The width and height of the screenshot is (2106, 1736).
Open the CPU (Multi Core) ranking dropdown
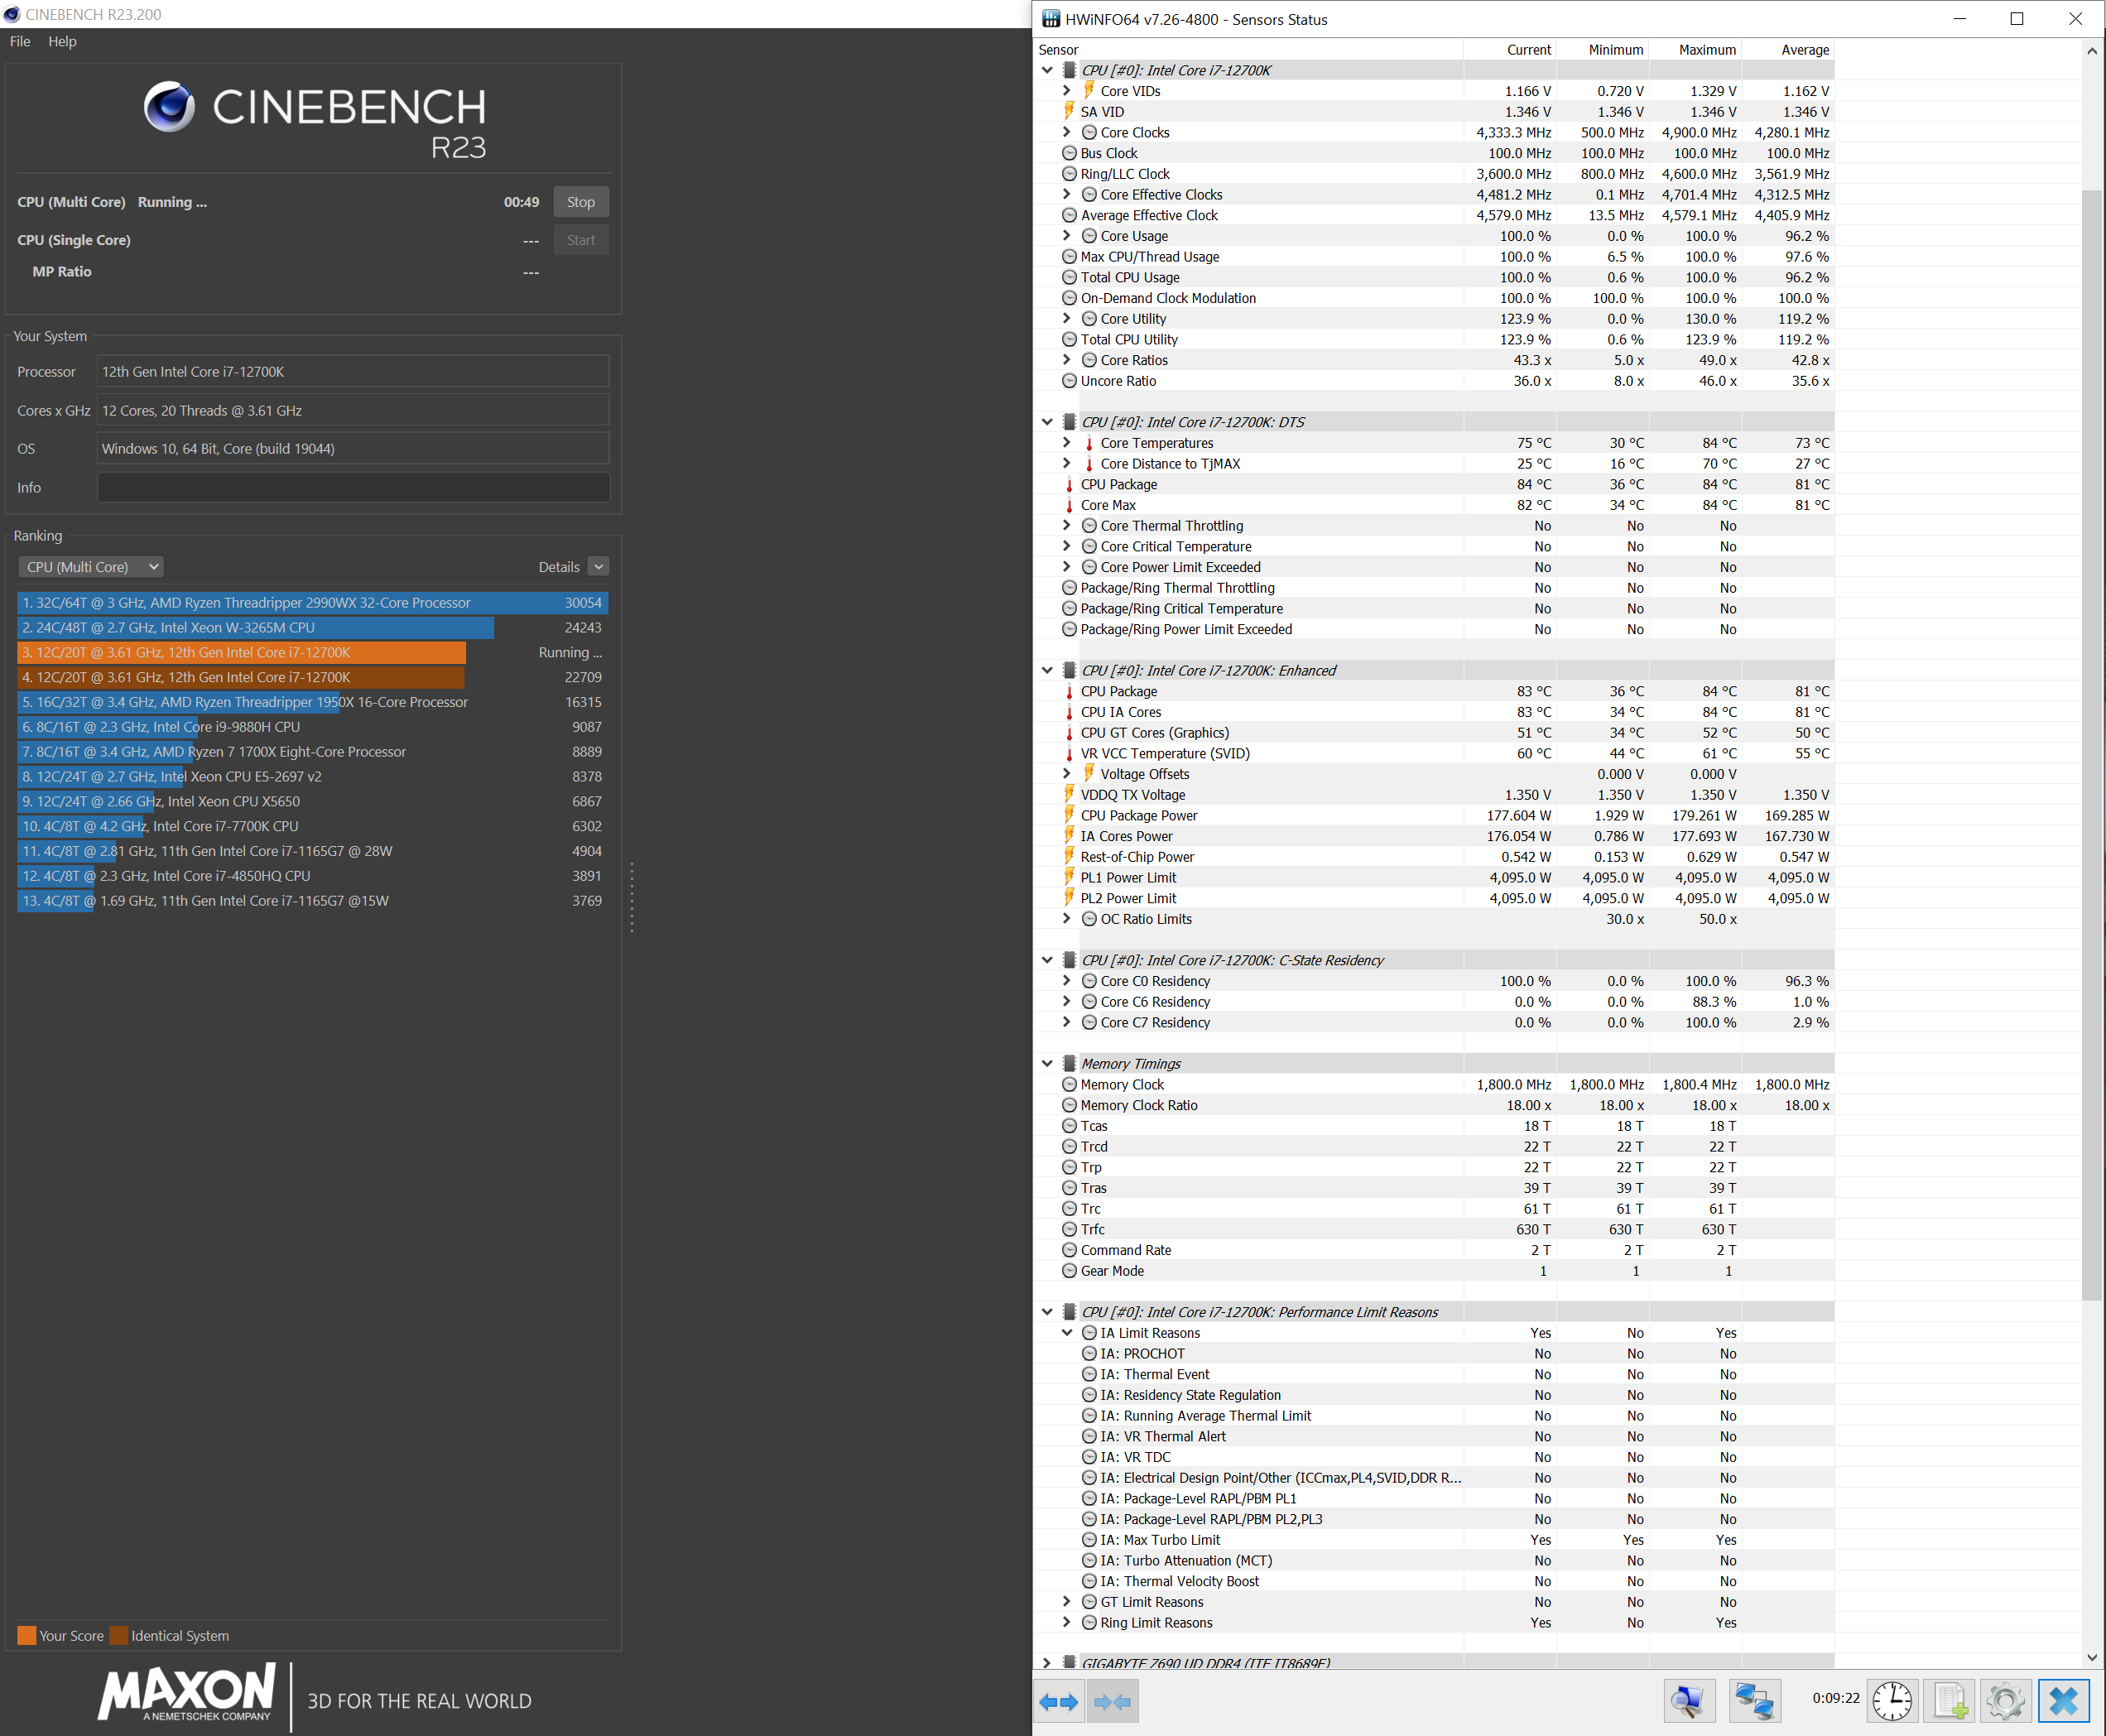click(x=91, y=567)
